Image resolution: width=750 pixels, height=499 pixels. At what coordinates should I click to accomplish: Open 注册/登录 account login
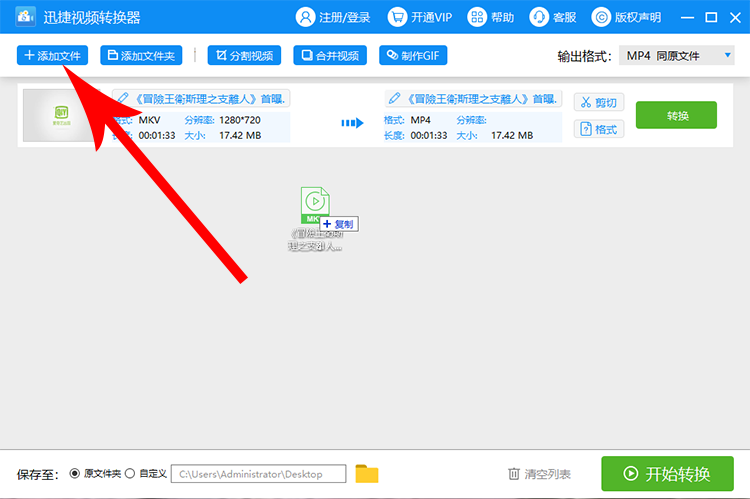click(333, 18)
